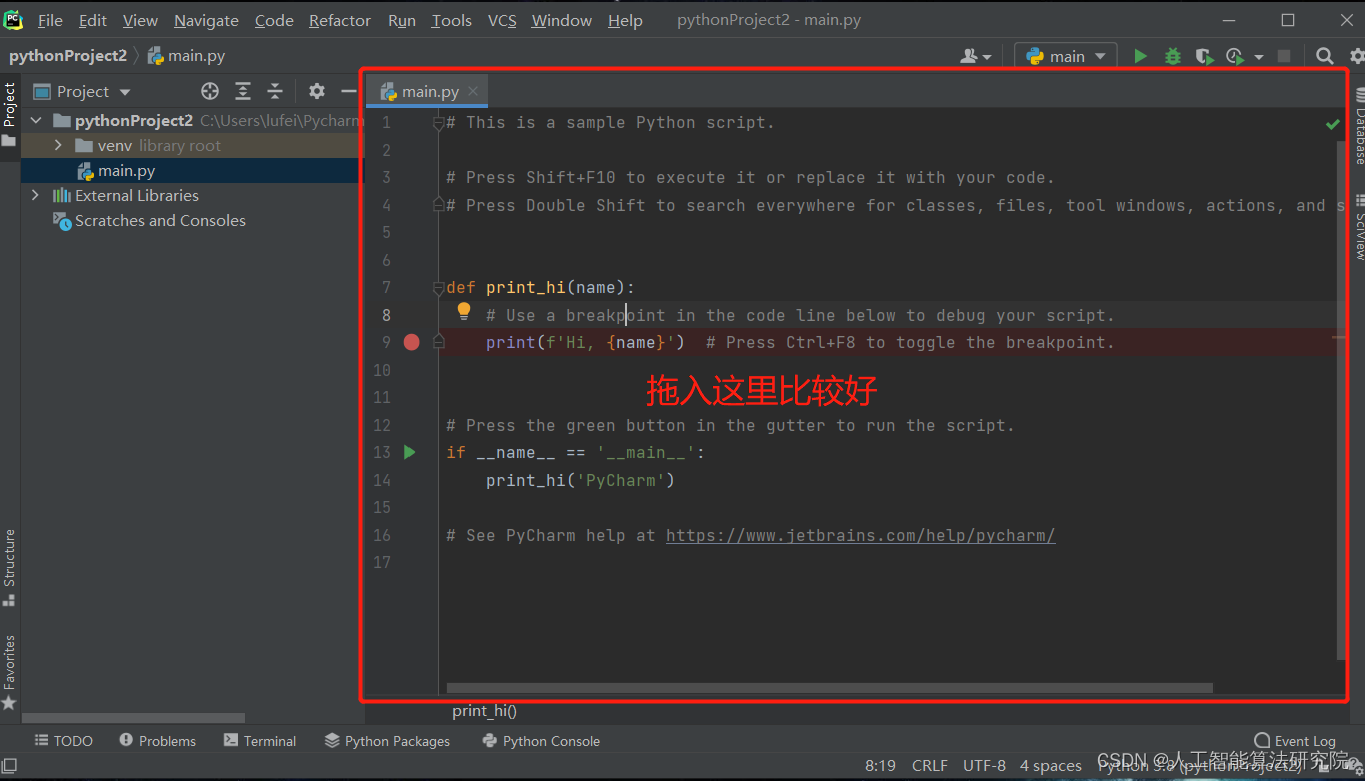The width and height of the screenshot is (1365, 781).
Task: Toggle the Project tool window sidebar button
Action: click(x=9, y=110)
